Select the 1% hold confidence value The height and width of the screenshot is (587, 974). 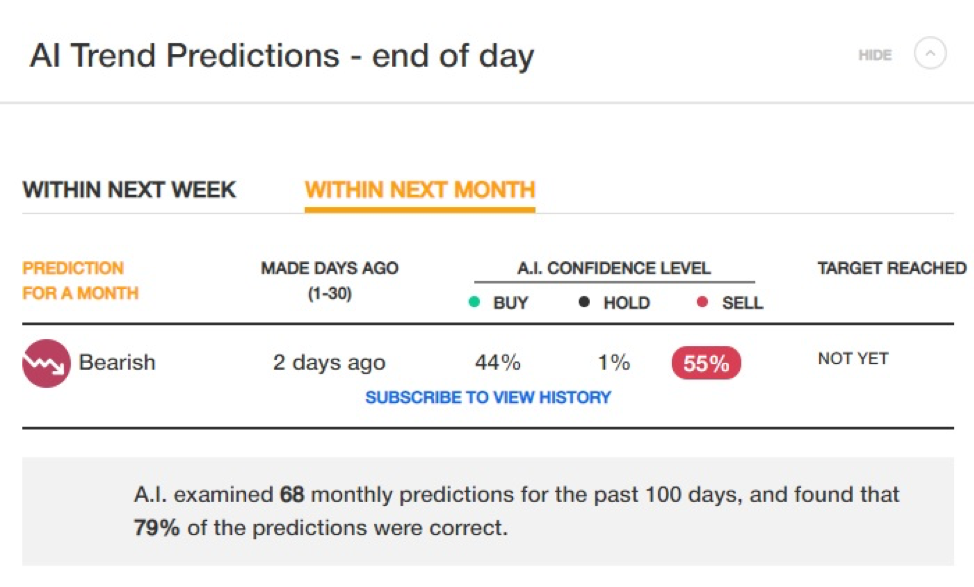614,362
